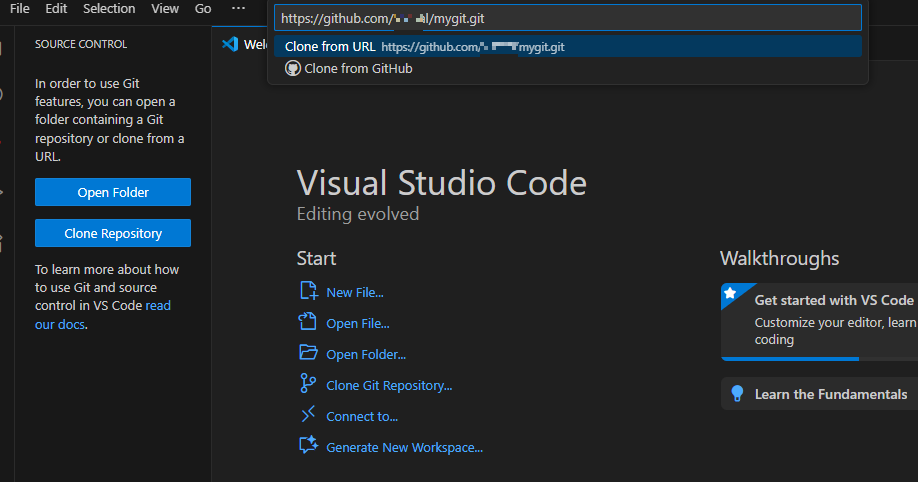Screen dimensions: 918x482
Task: Open the New File... link
Action: pyautogui.click(x=355, y=293)
